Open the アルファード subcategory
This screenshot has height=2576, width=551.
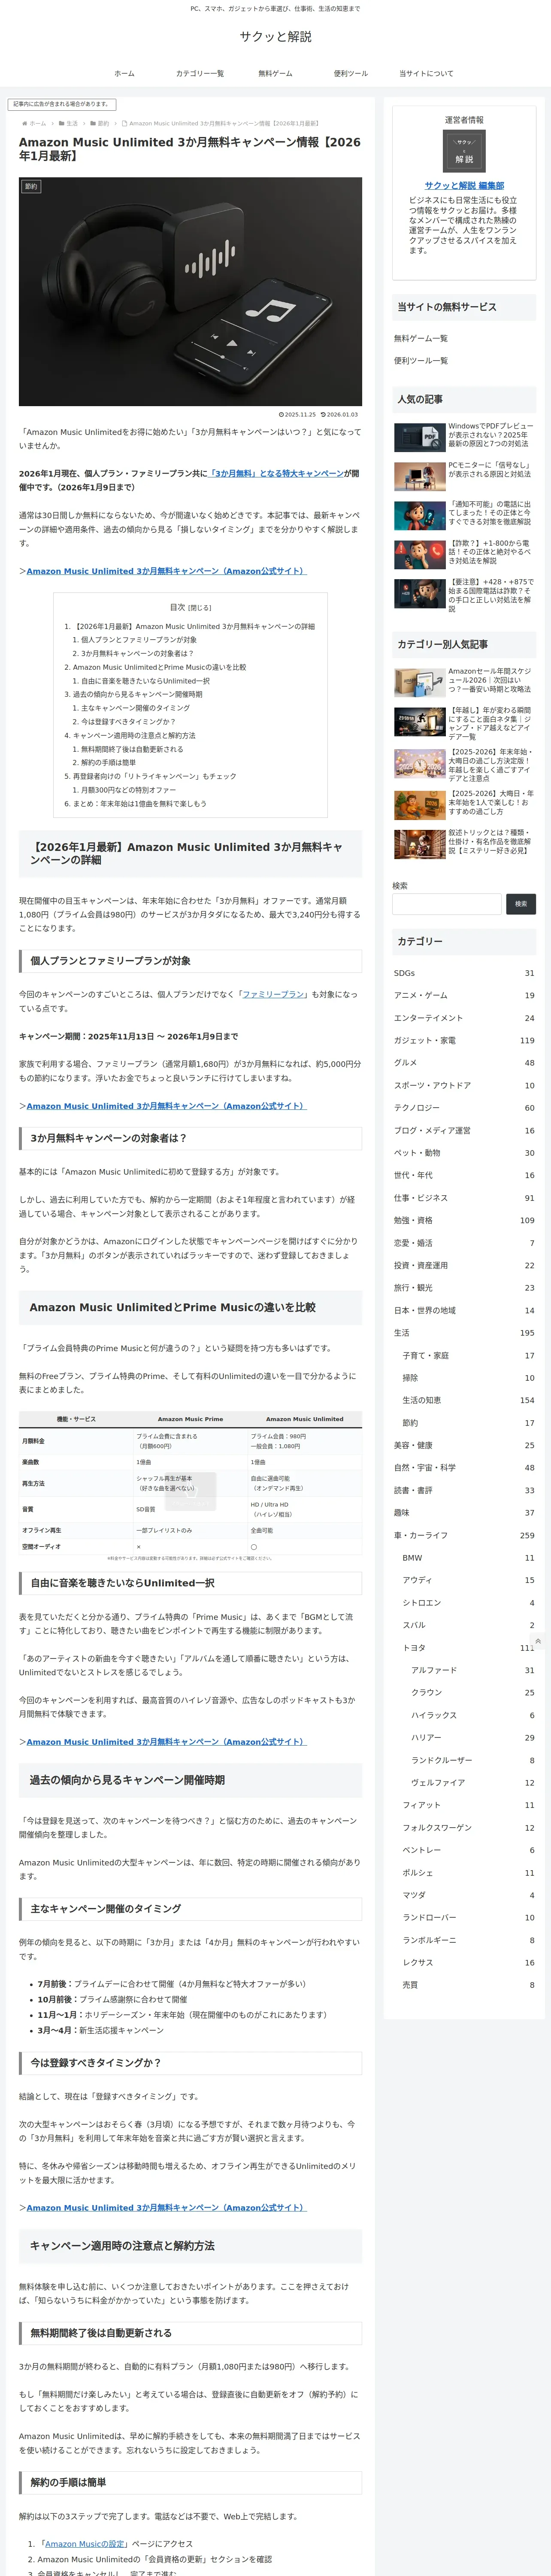[x=473, y=1670]
